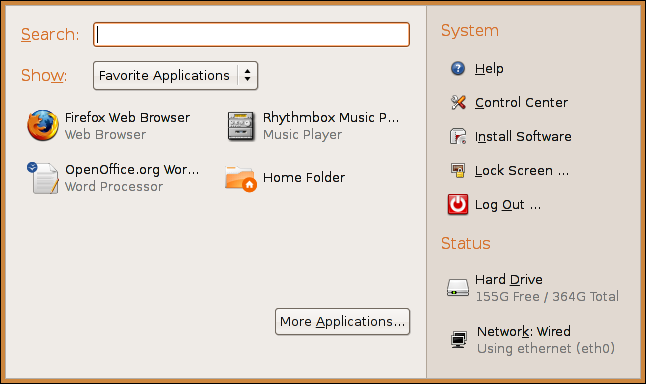The height and width of the screenshot is (384, 646).
Task: Click the More Applications button
Action: click(342, 321)
